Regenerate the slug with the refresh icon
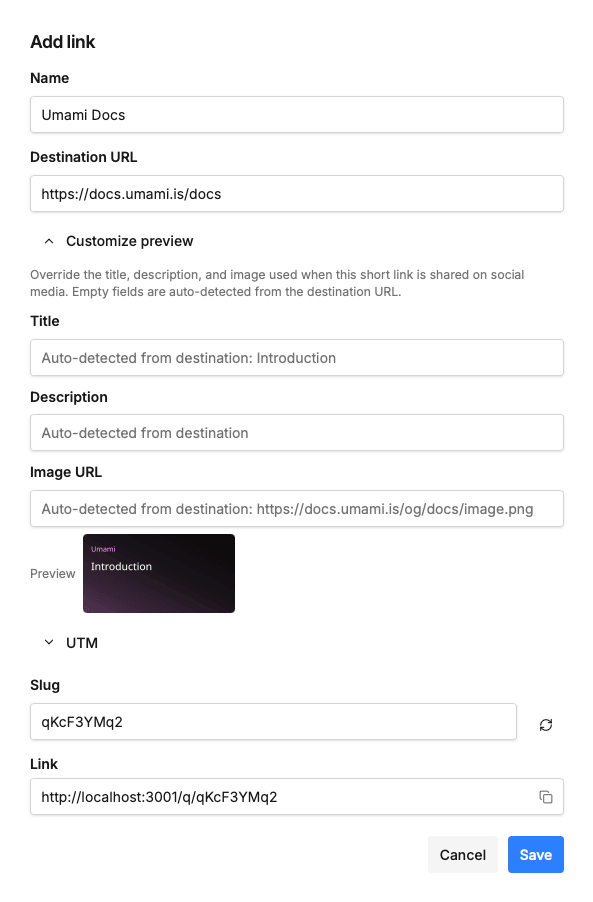Screen dimensions: 593x902 (545, 725)
